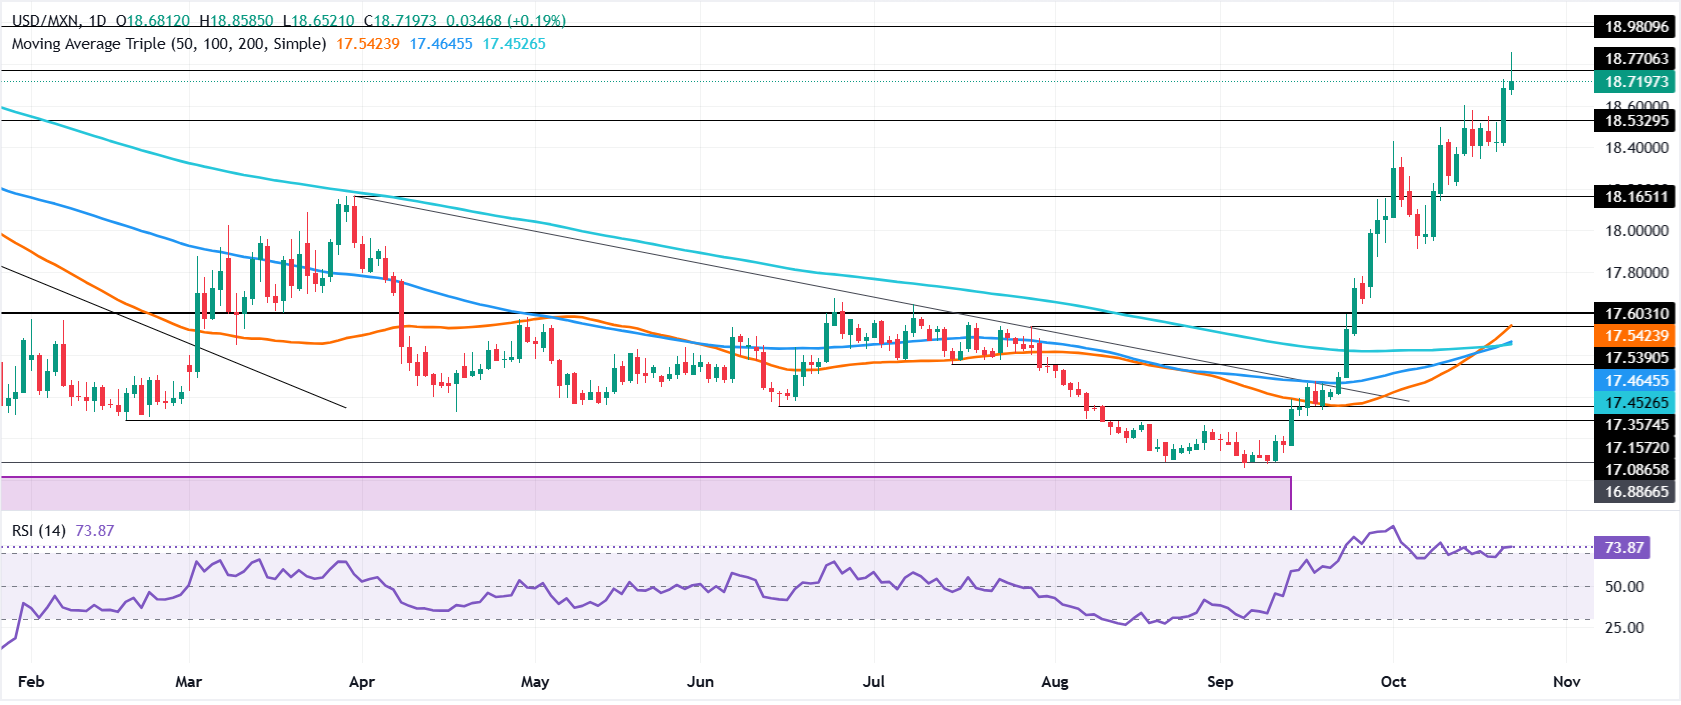Click the Apr date axis label
Image resolution: width=1681 pixels, height=705 pixels.
361,681
